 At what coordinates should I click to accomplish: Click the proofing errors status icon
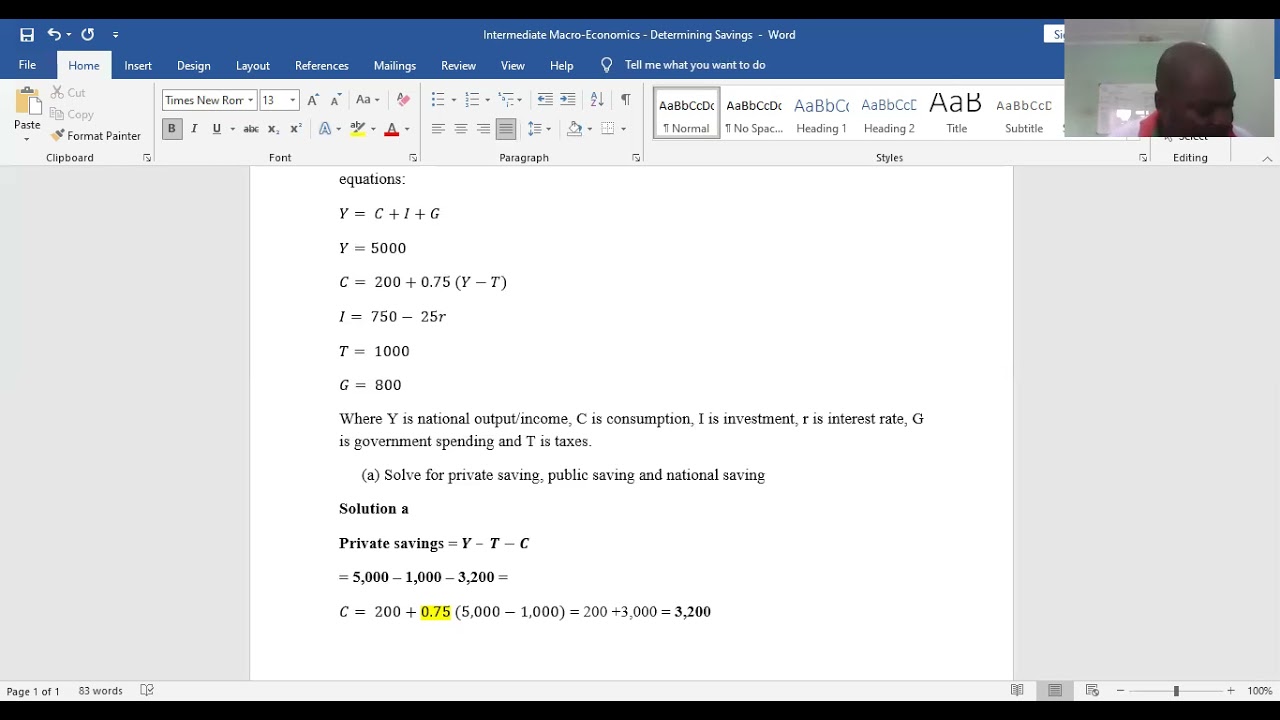click(x=147, y=691)
